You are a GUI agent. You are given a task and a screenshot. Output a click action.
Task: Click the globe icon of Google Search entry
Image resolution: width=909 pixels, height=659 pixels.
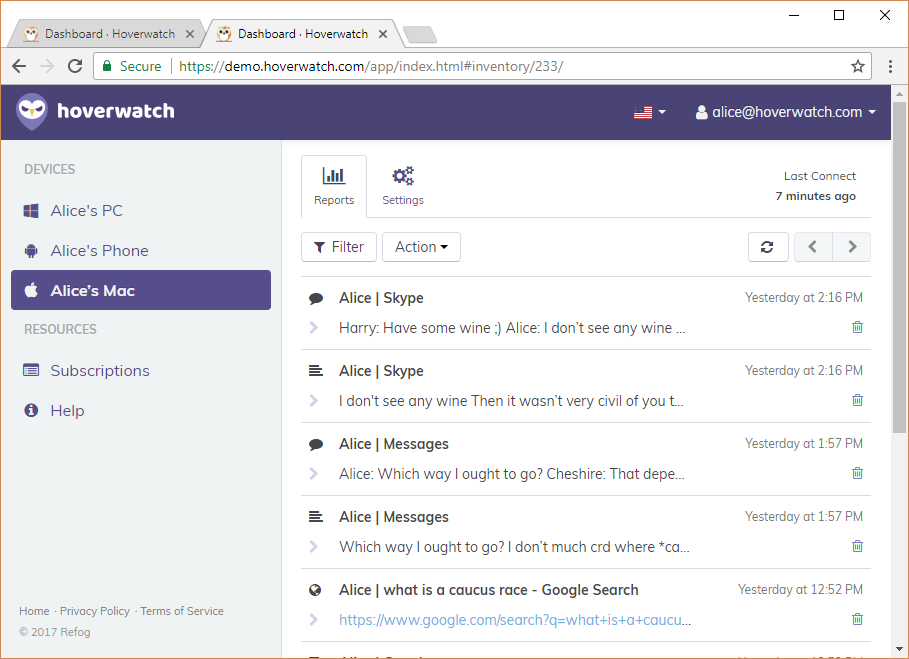(315, 590)
